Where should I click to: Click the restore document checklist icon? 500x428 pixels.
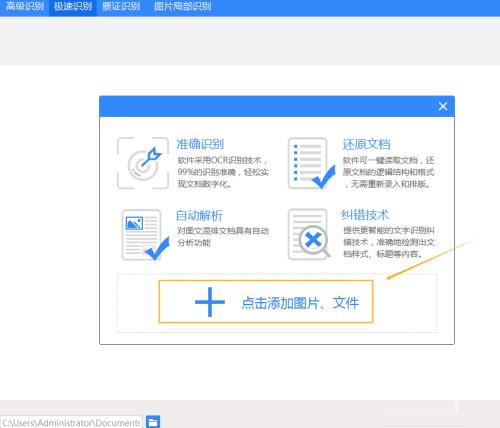[311, 163]
